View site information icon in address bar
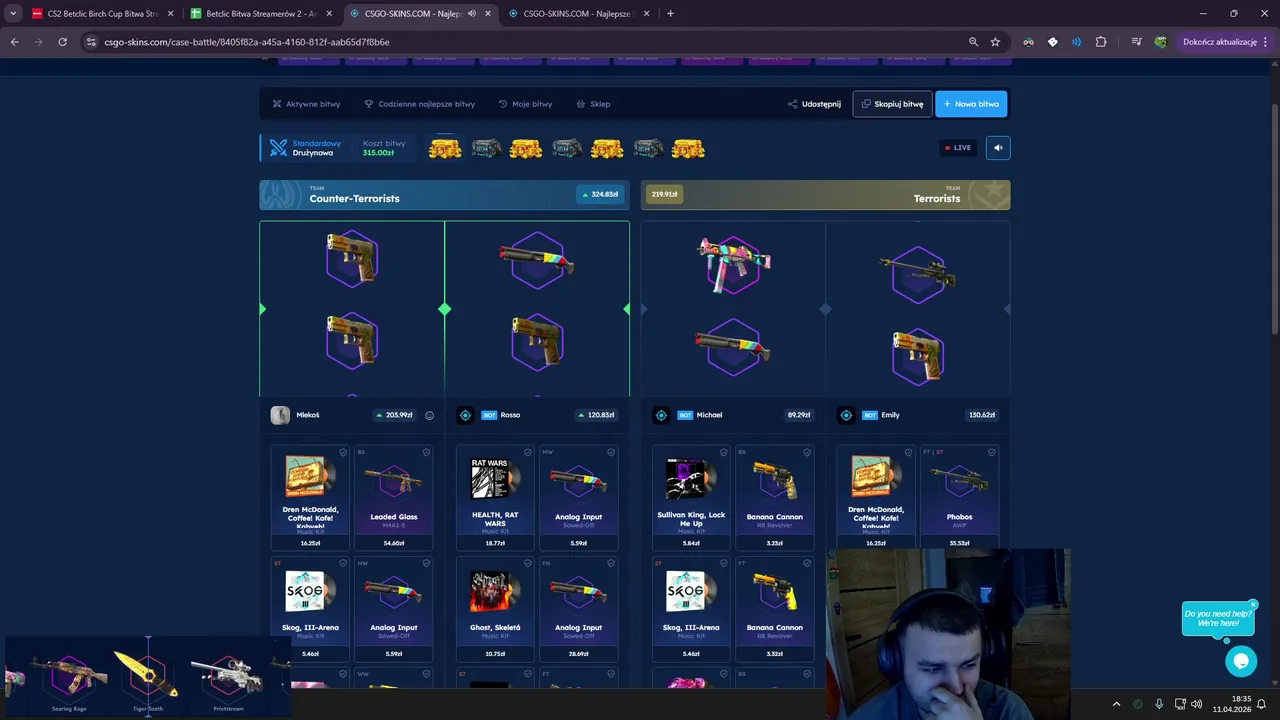 pos(91,42)
